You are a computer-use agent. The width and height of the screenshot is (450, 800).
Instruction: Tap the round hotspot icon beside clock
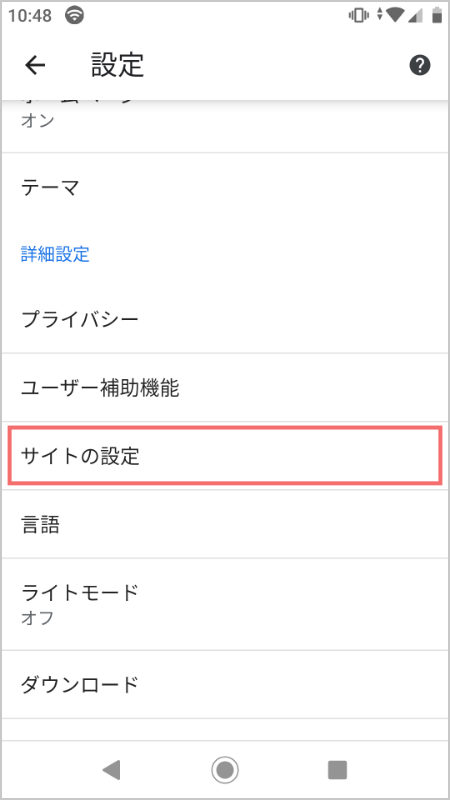tap(74, 16)
